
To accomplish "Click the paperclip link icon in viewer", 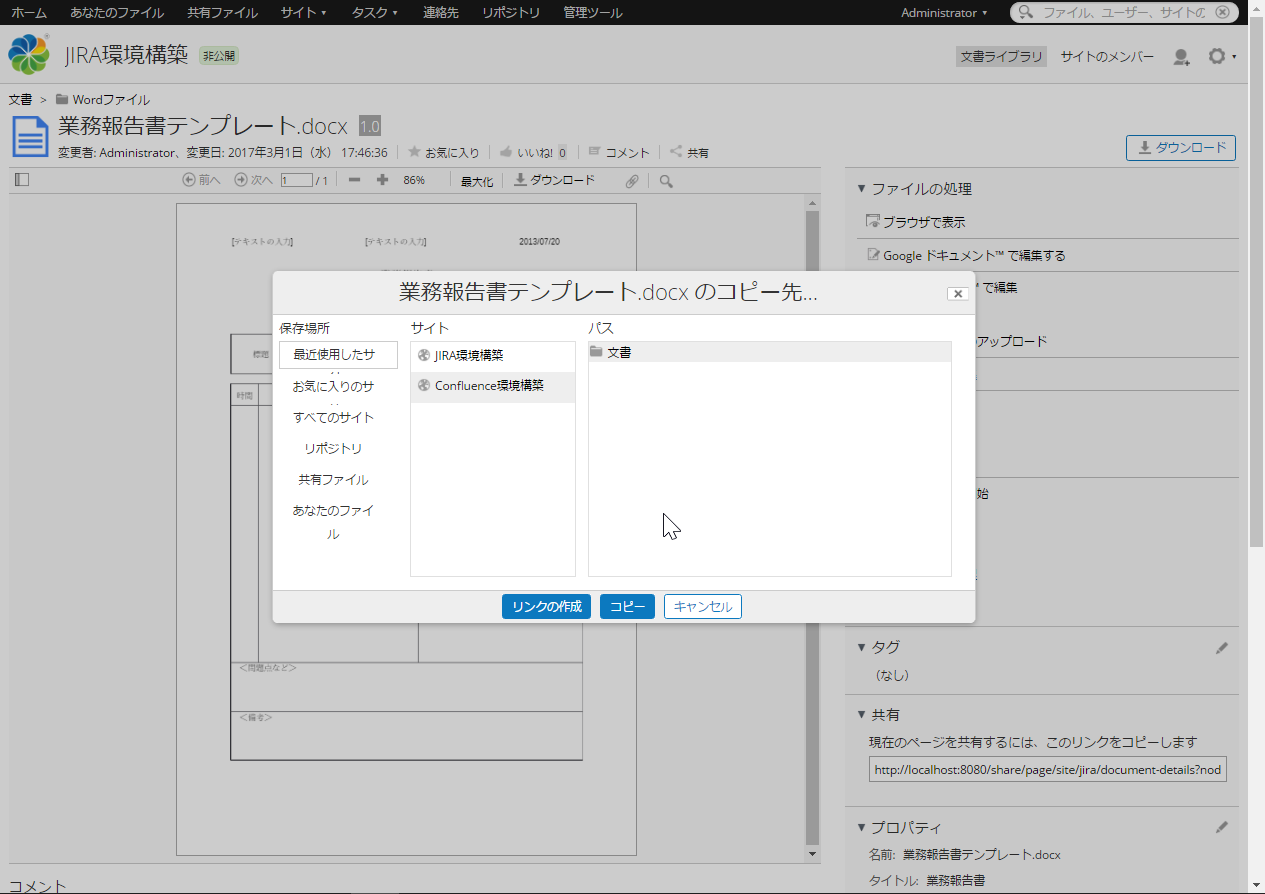I will [631, 181].
